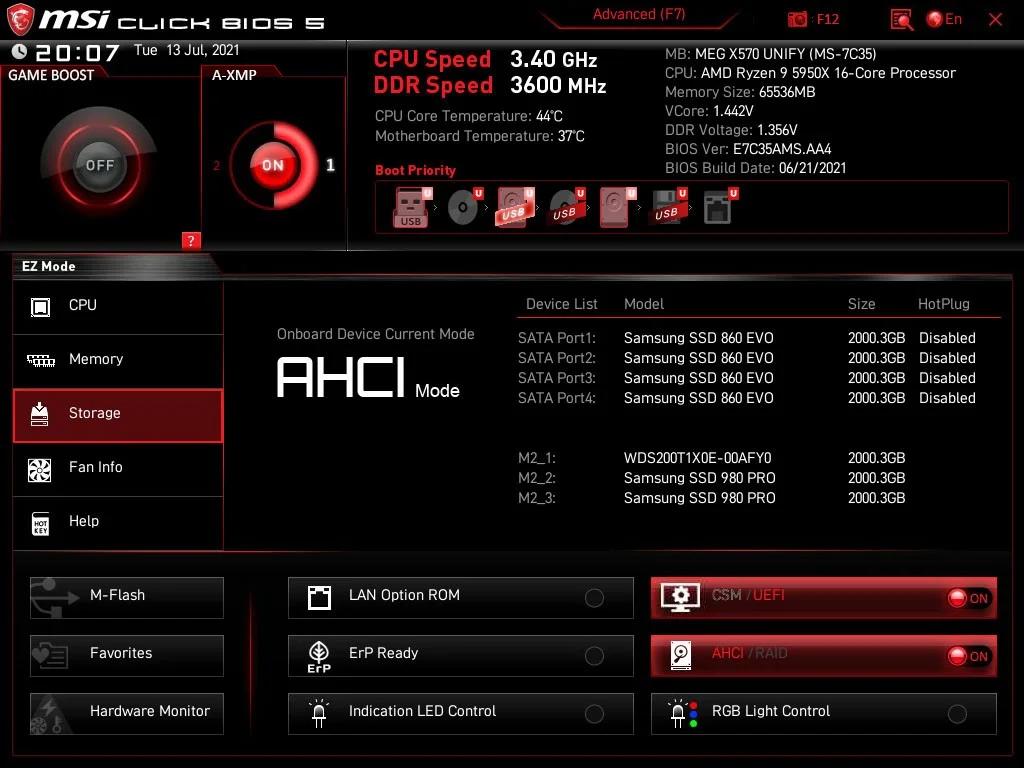
Task: Select the hard drive boot device
Action: [x=616, y=208]
